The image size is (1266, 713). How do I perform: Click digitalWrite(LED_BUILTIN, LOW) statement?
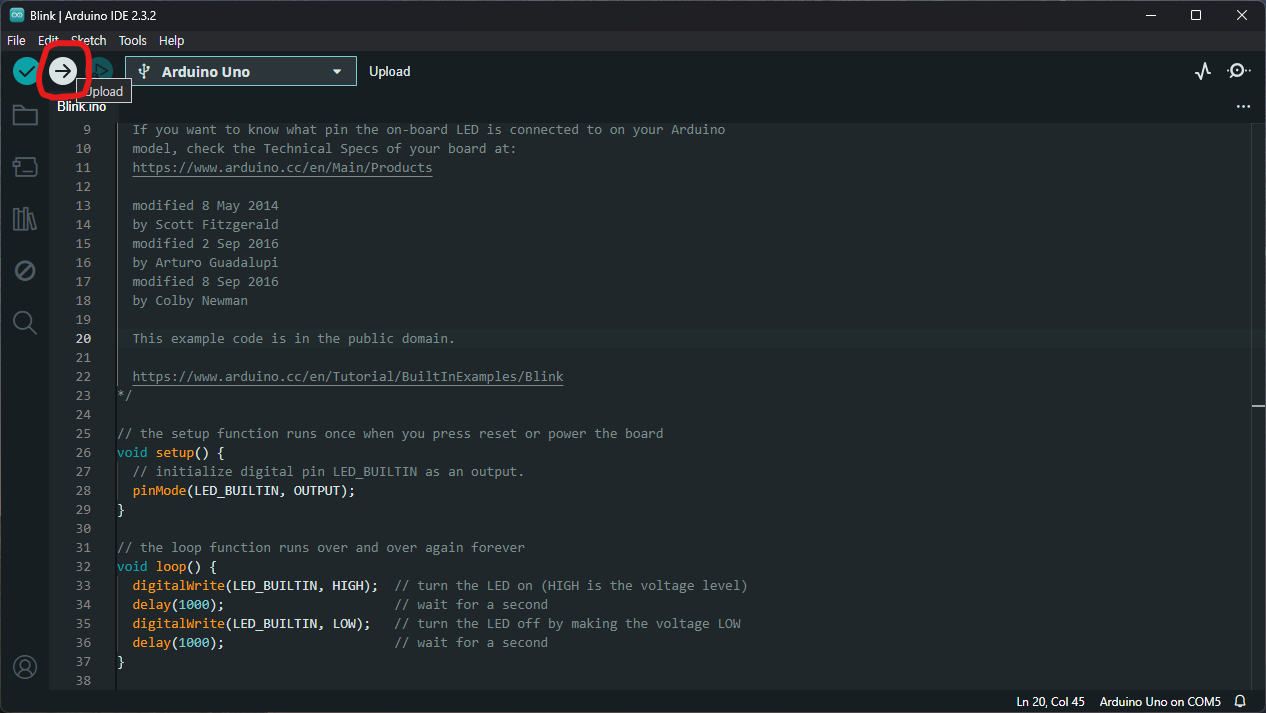point(251,624)
